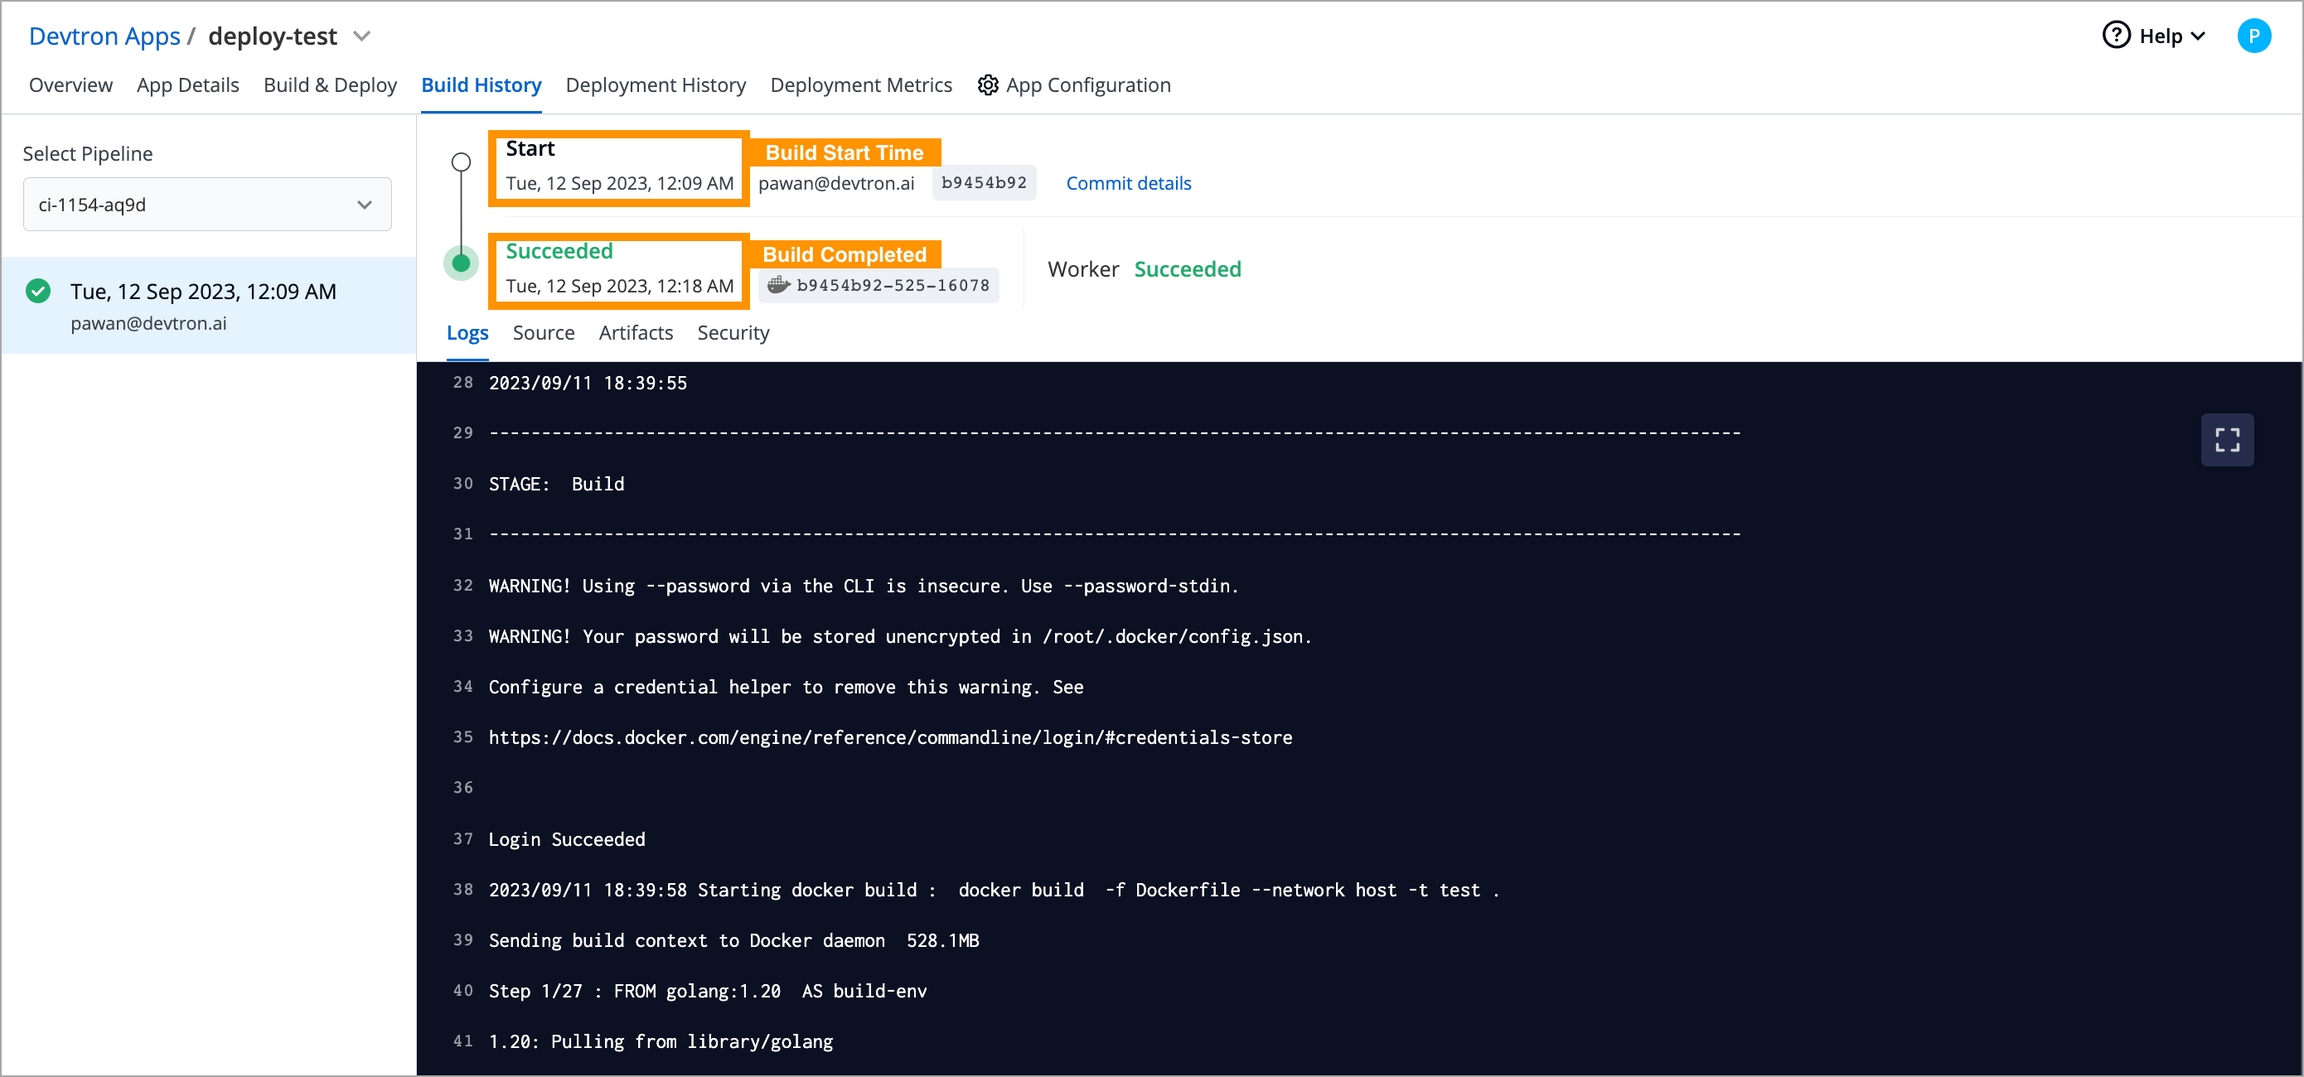
Task: Switch to the Security tab
Action: click(733, 333)
